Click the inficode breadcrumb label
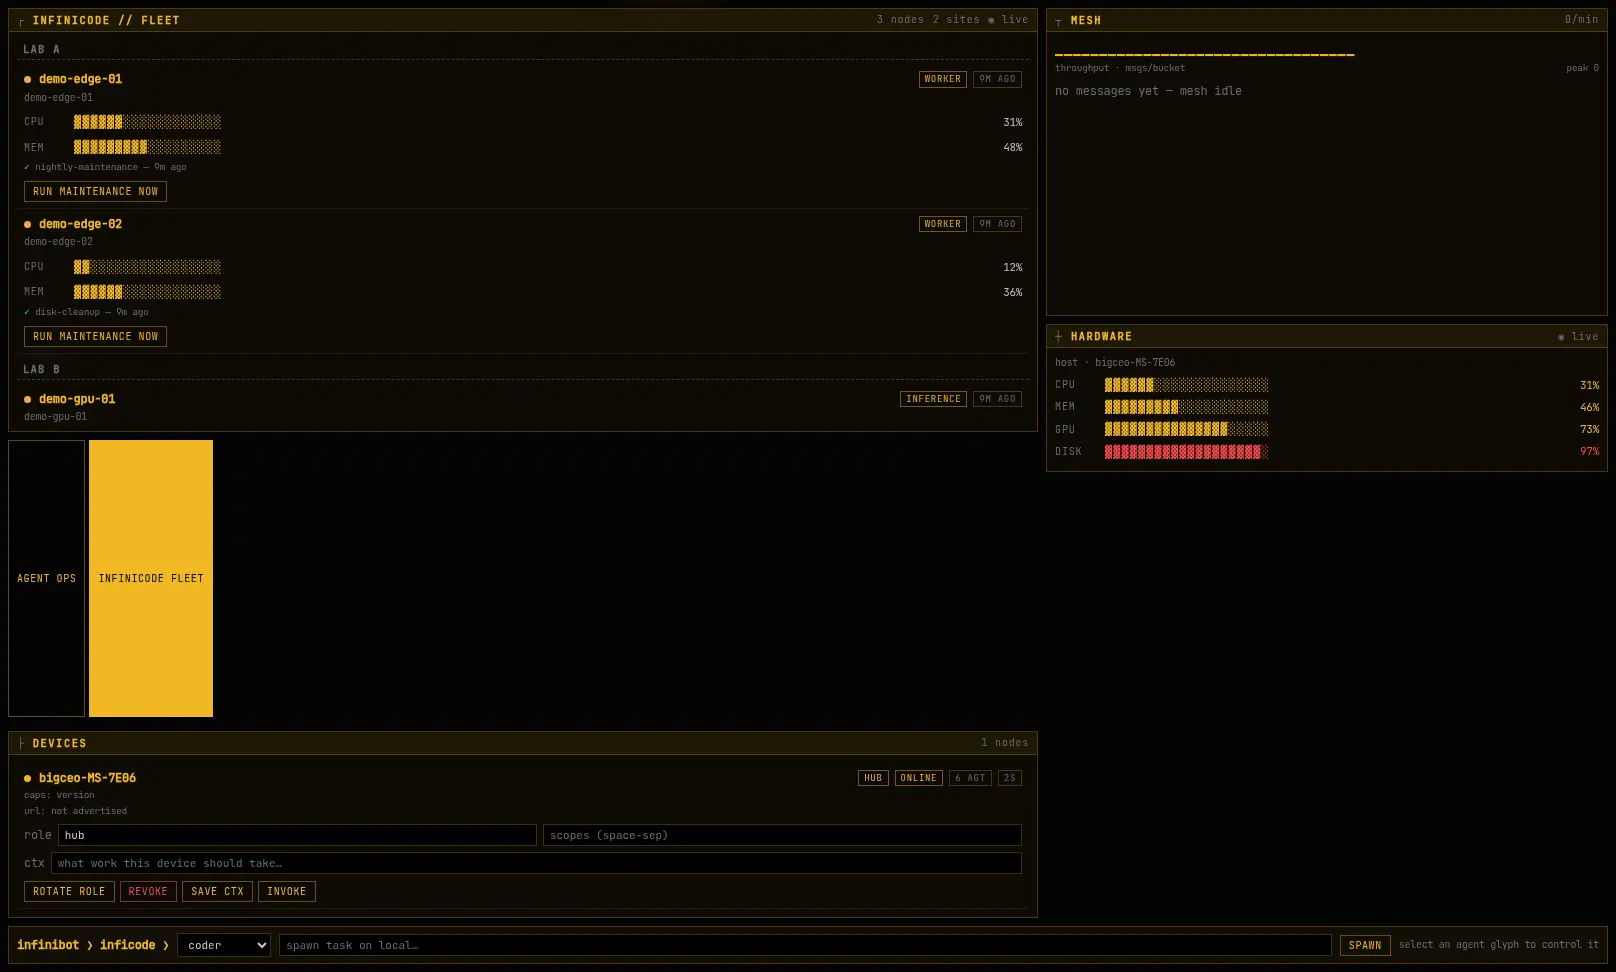1616x972 pixels. 127,945
